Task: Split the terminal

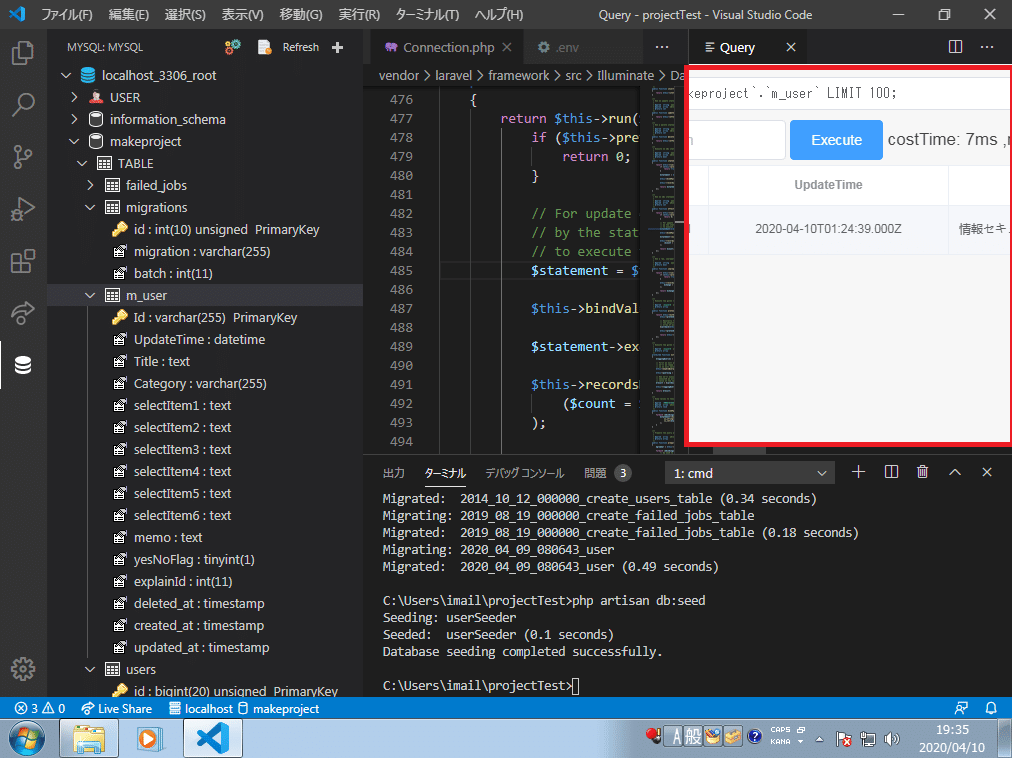Action: pos(891,472)
